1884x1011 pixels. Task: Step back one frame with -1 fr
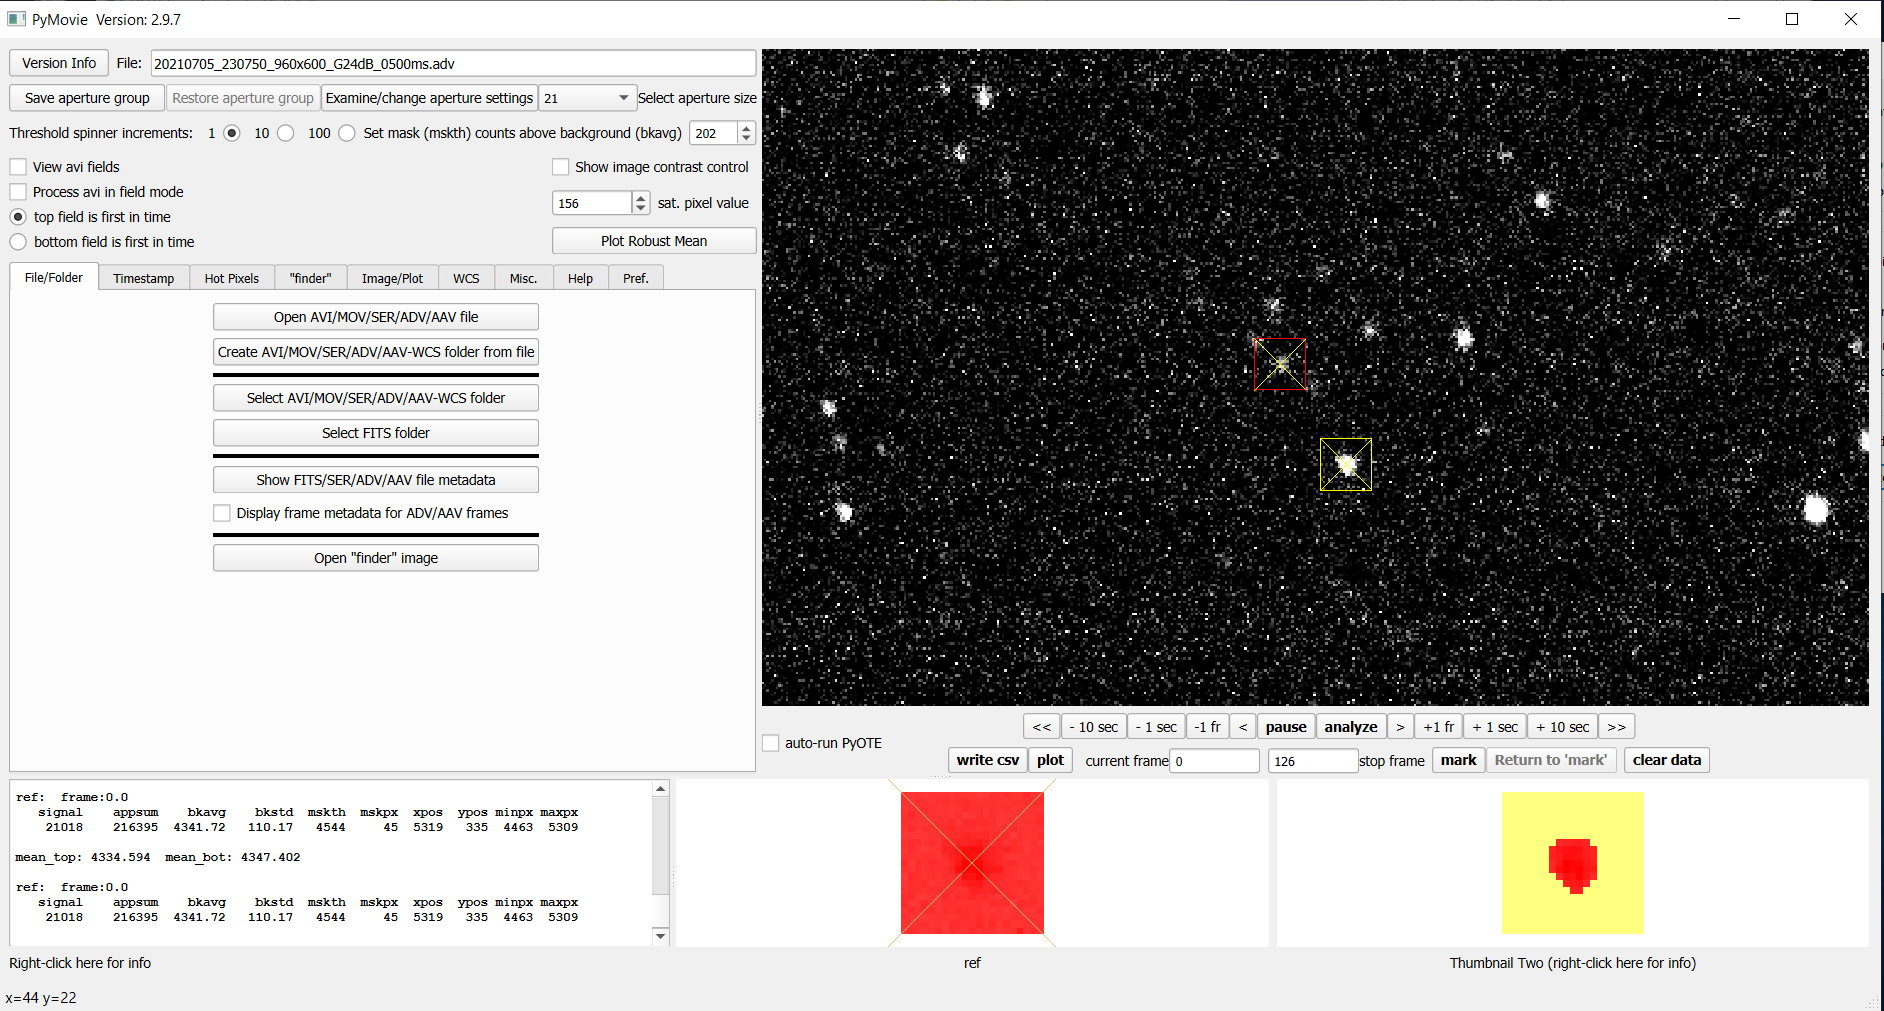[x=1207, y=727]
